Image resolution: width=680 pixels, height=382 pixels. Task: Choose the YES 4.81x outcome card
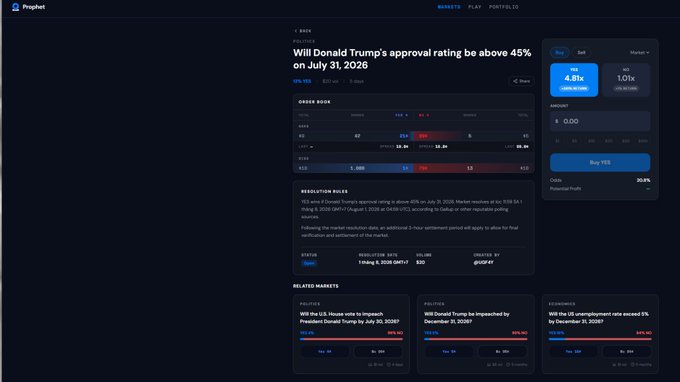pos(574,80)
